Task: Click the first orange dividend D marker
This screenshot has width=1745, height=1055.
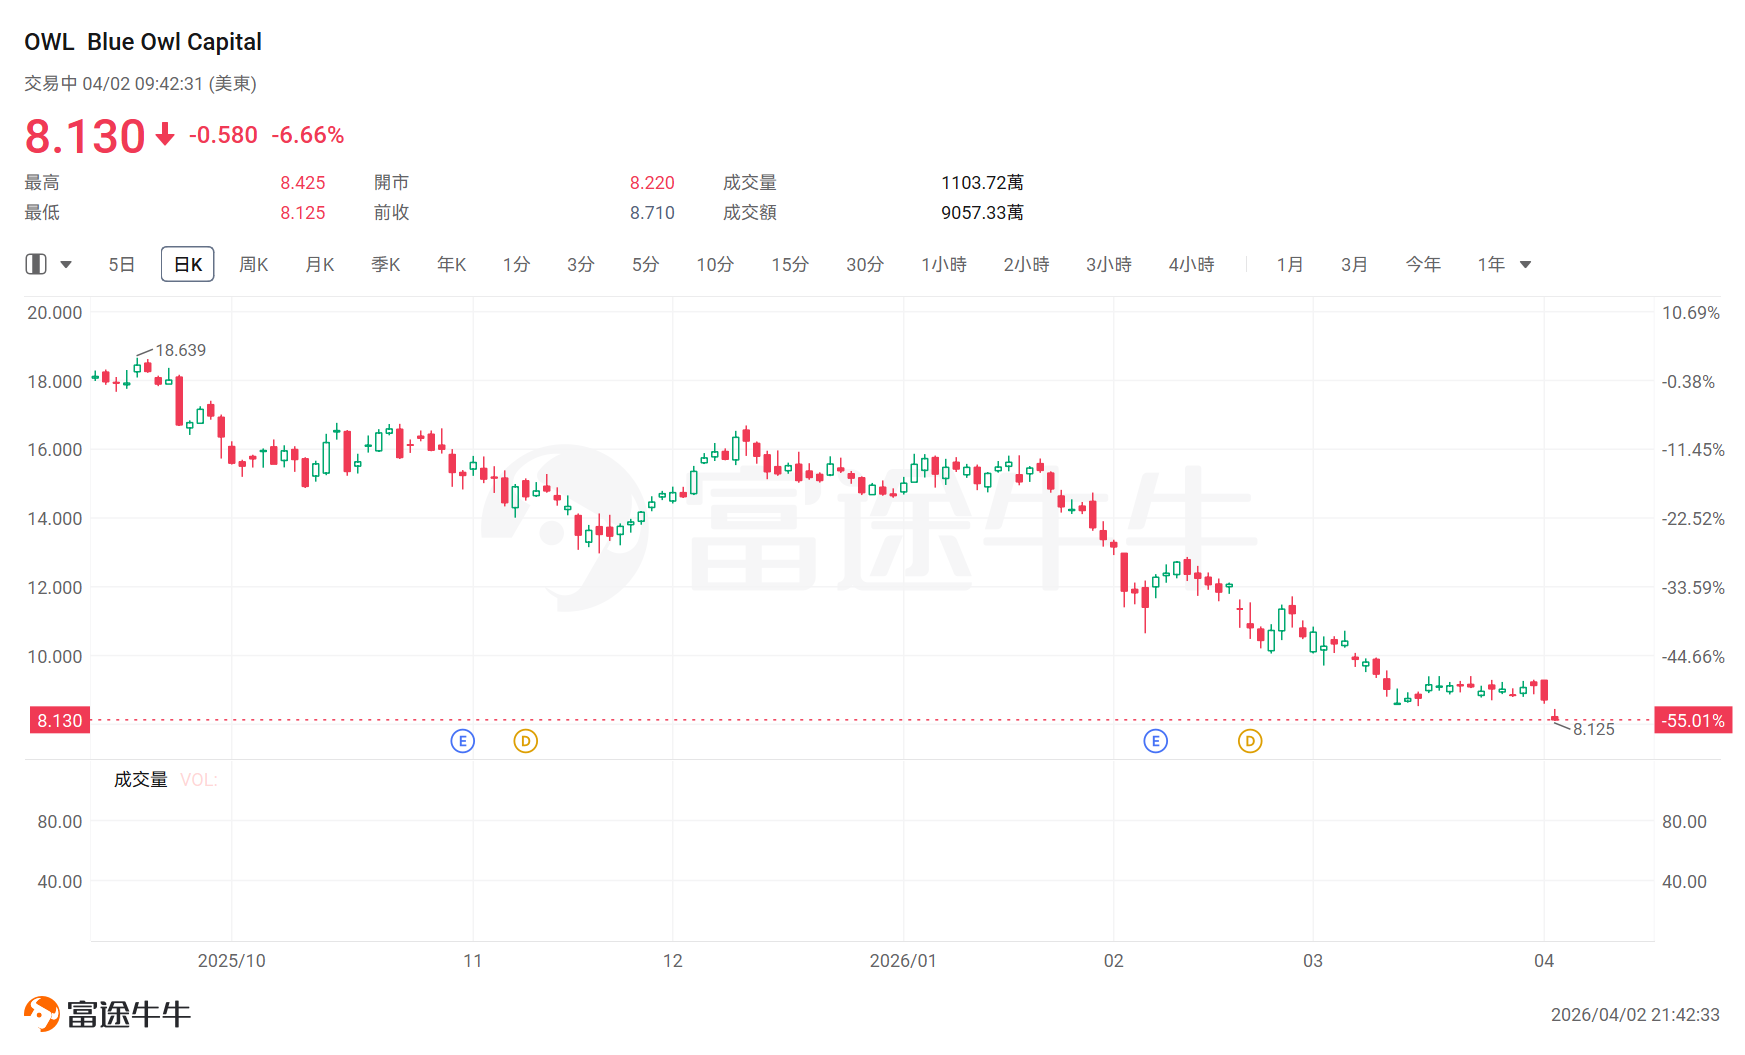Action: pyautogui.click(x=525, y=741)
